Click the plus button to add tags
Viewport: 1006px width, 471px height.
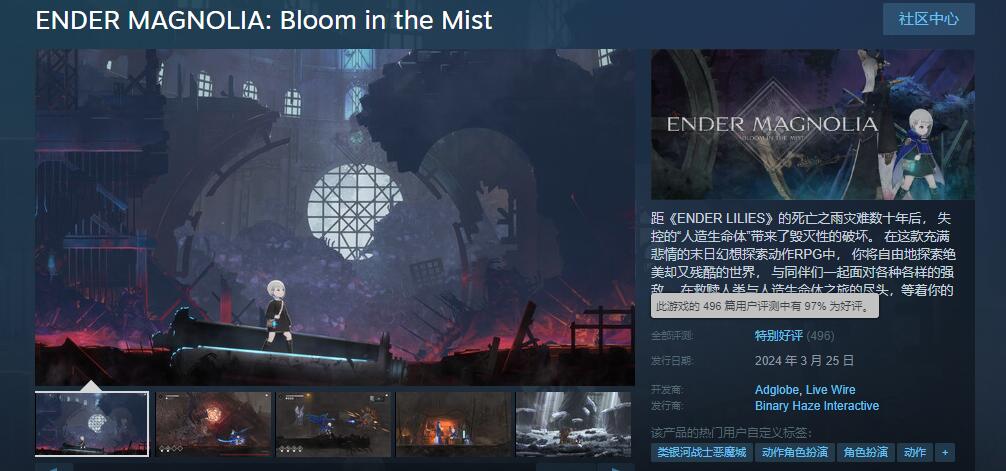[944, 452]
